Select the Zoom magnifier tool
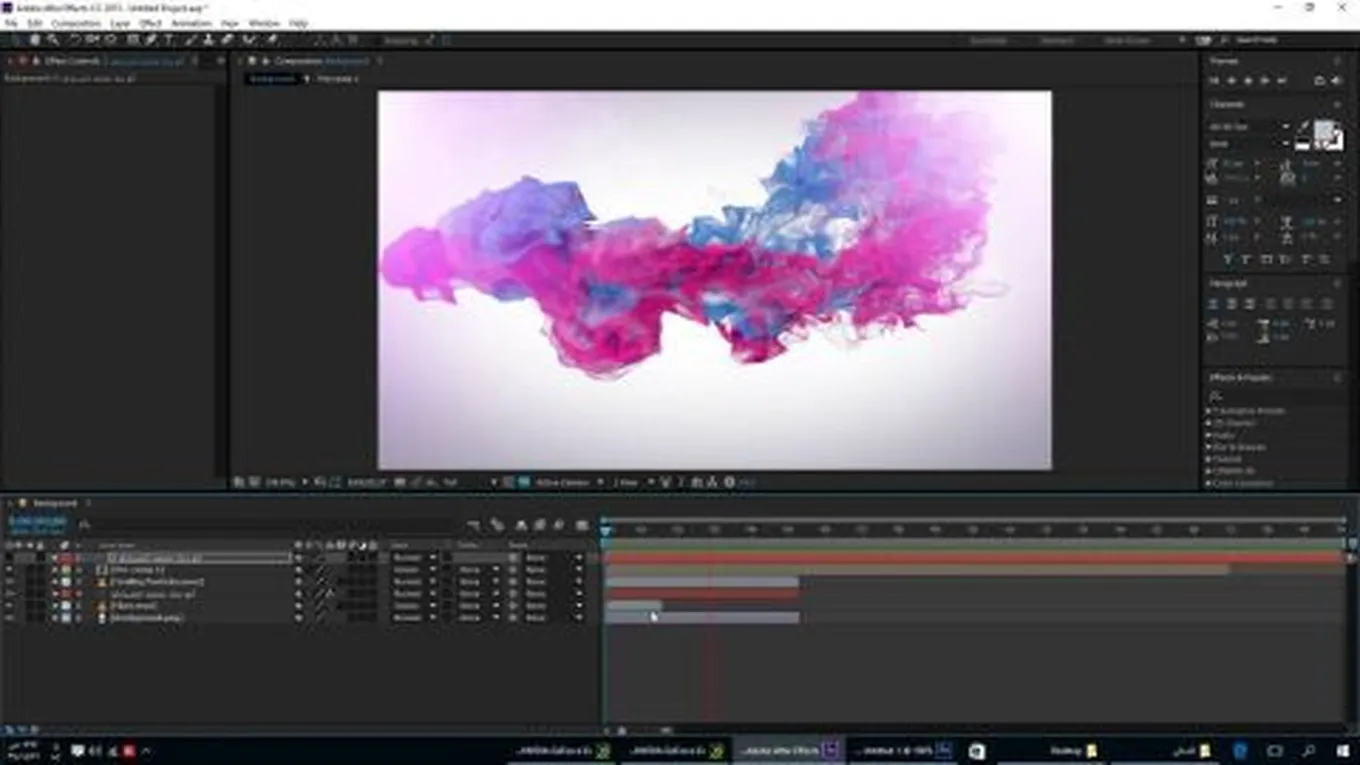1360x765 pixels. [53, 40]
